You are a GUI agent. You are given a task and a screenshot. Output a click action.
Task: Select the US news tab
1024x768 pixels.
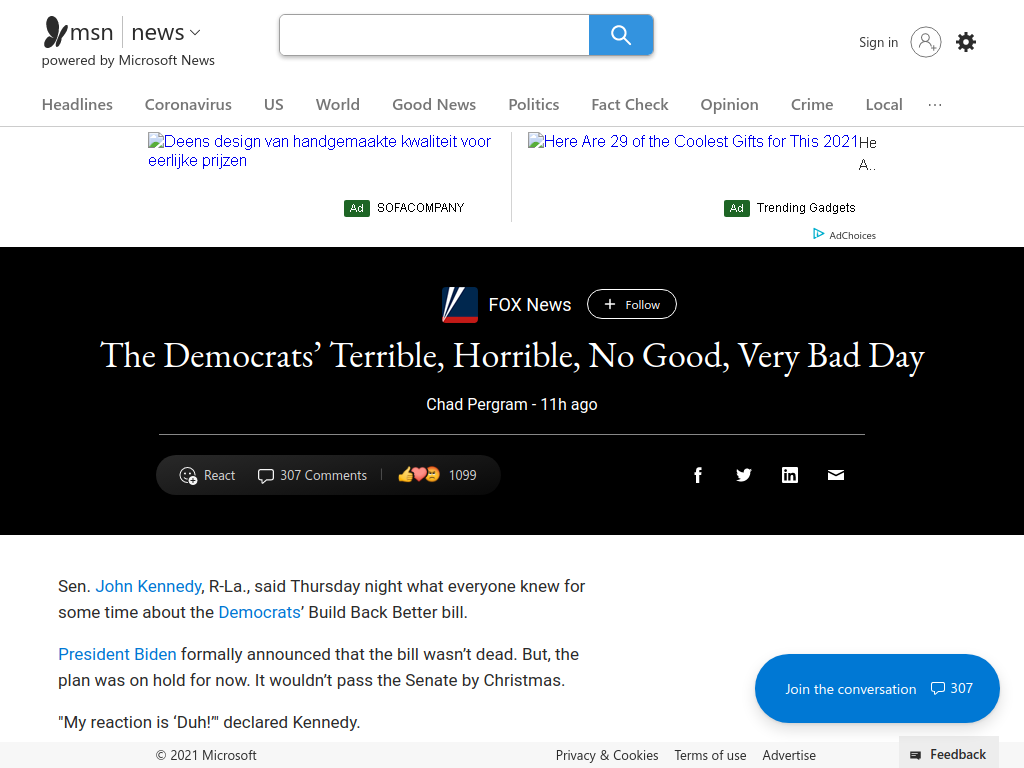(x=274, y=105)
